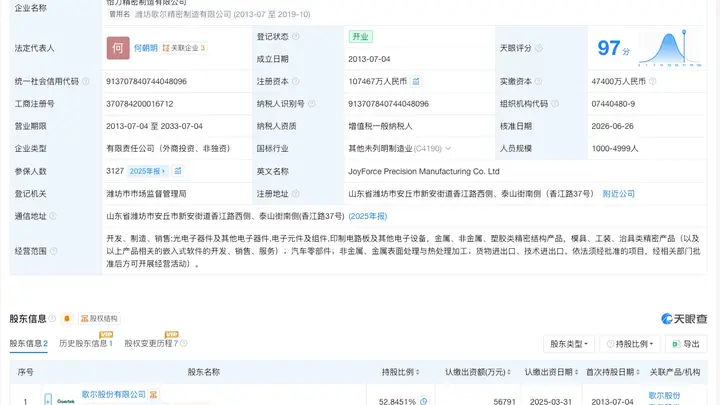Click the 1000-4999人 staff size value
The width and height of the screenshot is (720, 405).
click(x=615, y=148)
